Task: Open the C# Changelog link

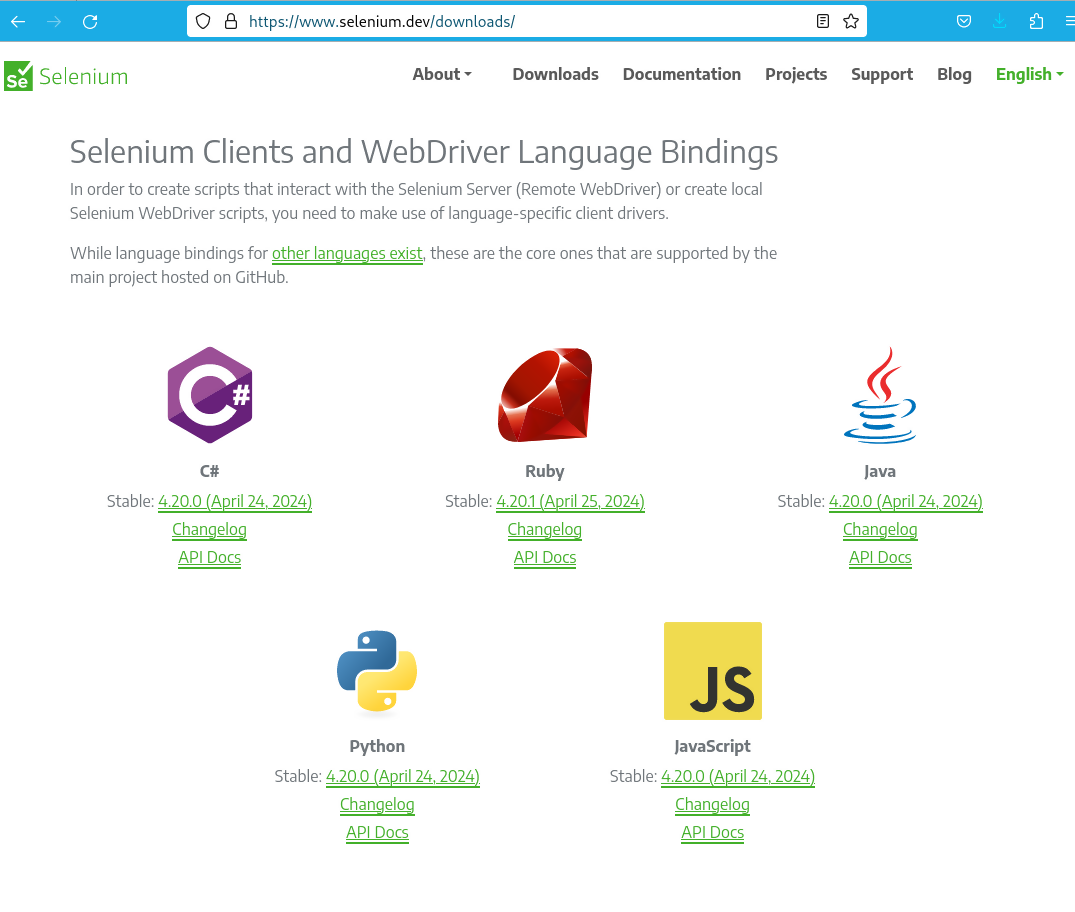Action: coord(209,530)
